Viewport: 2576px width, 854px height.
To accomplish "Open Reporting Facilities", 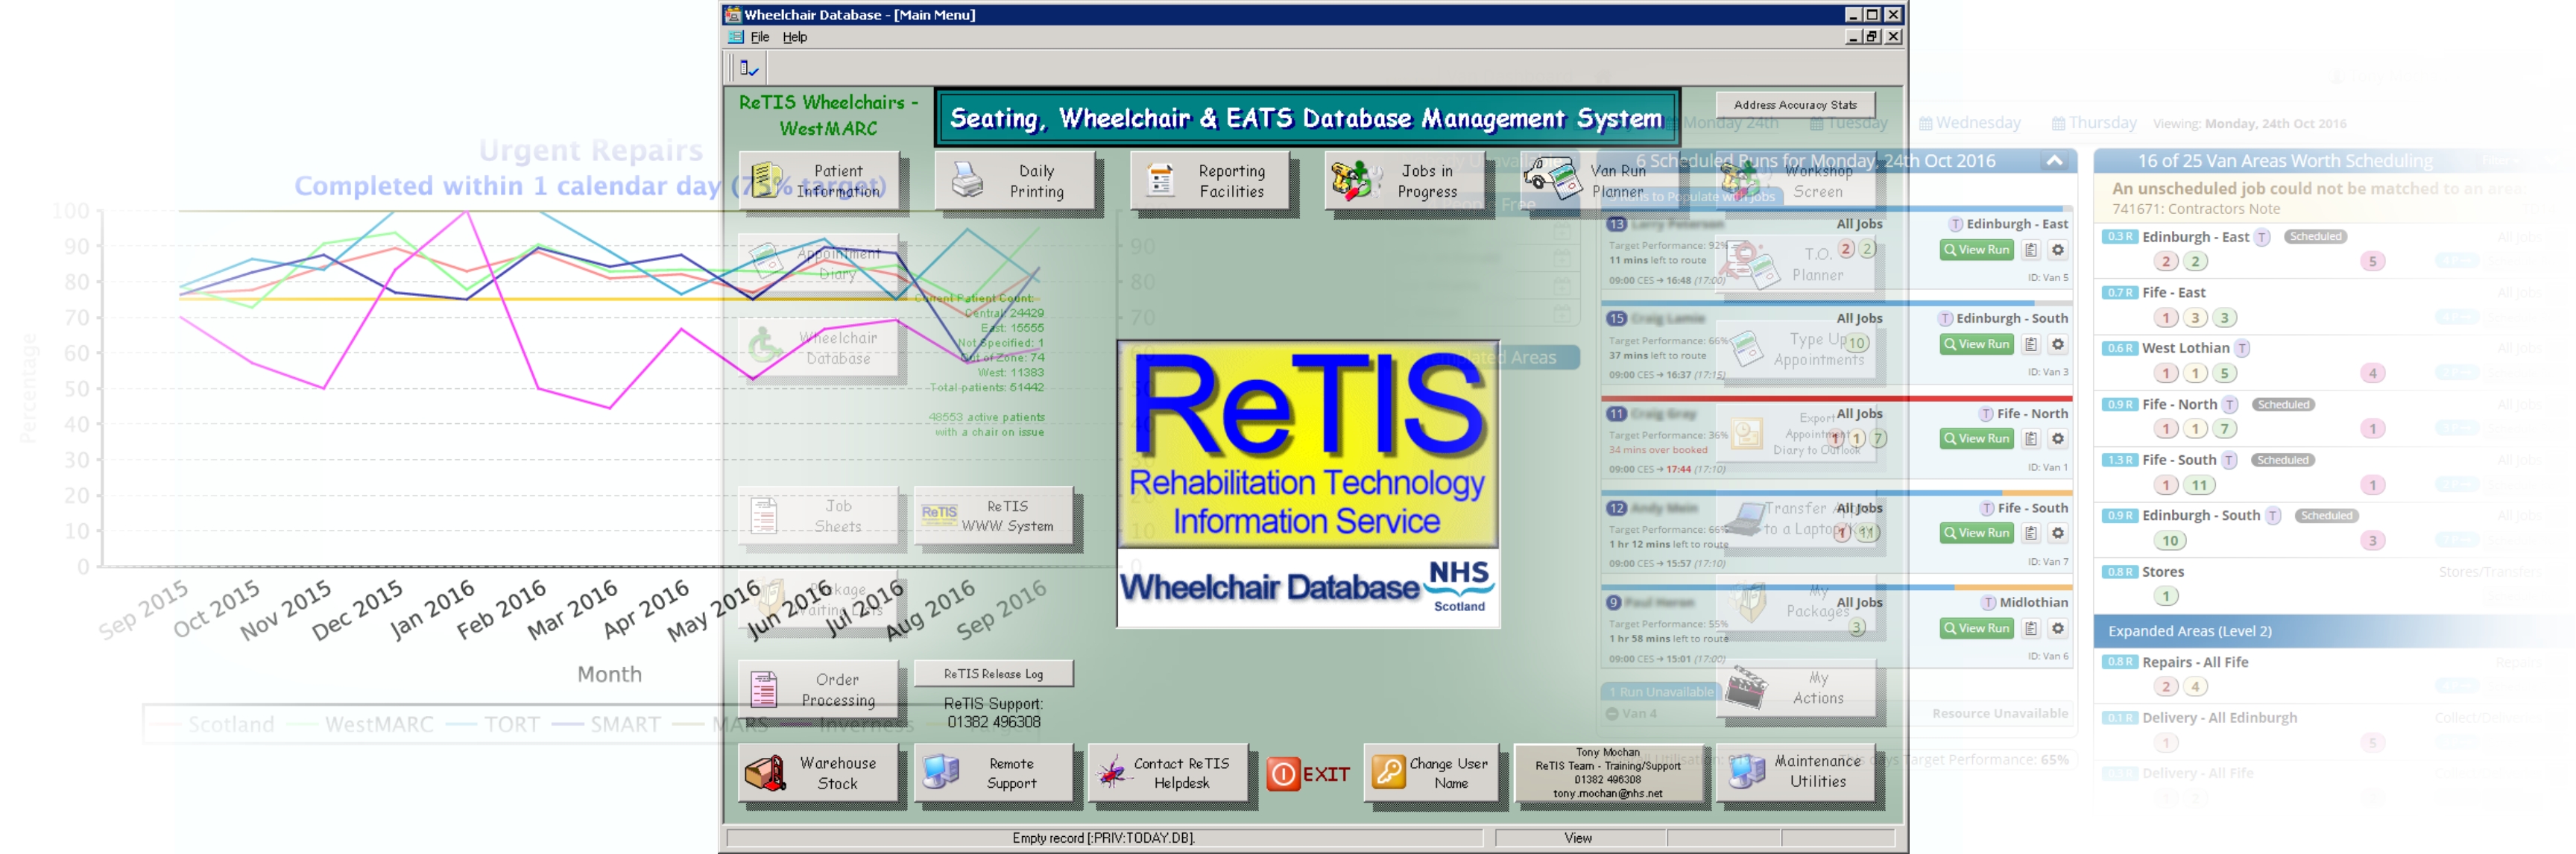I will click(x=1209, y=181).
